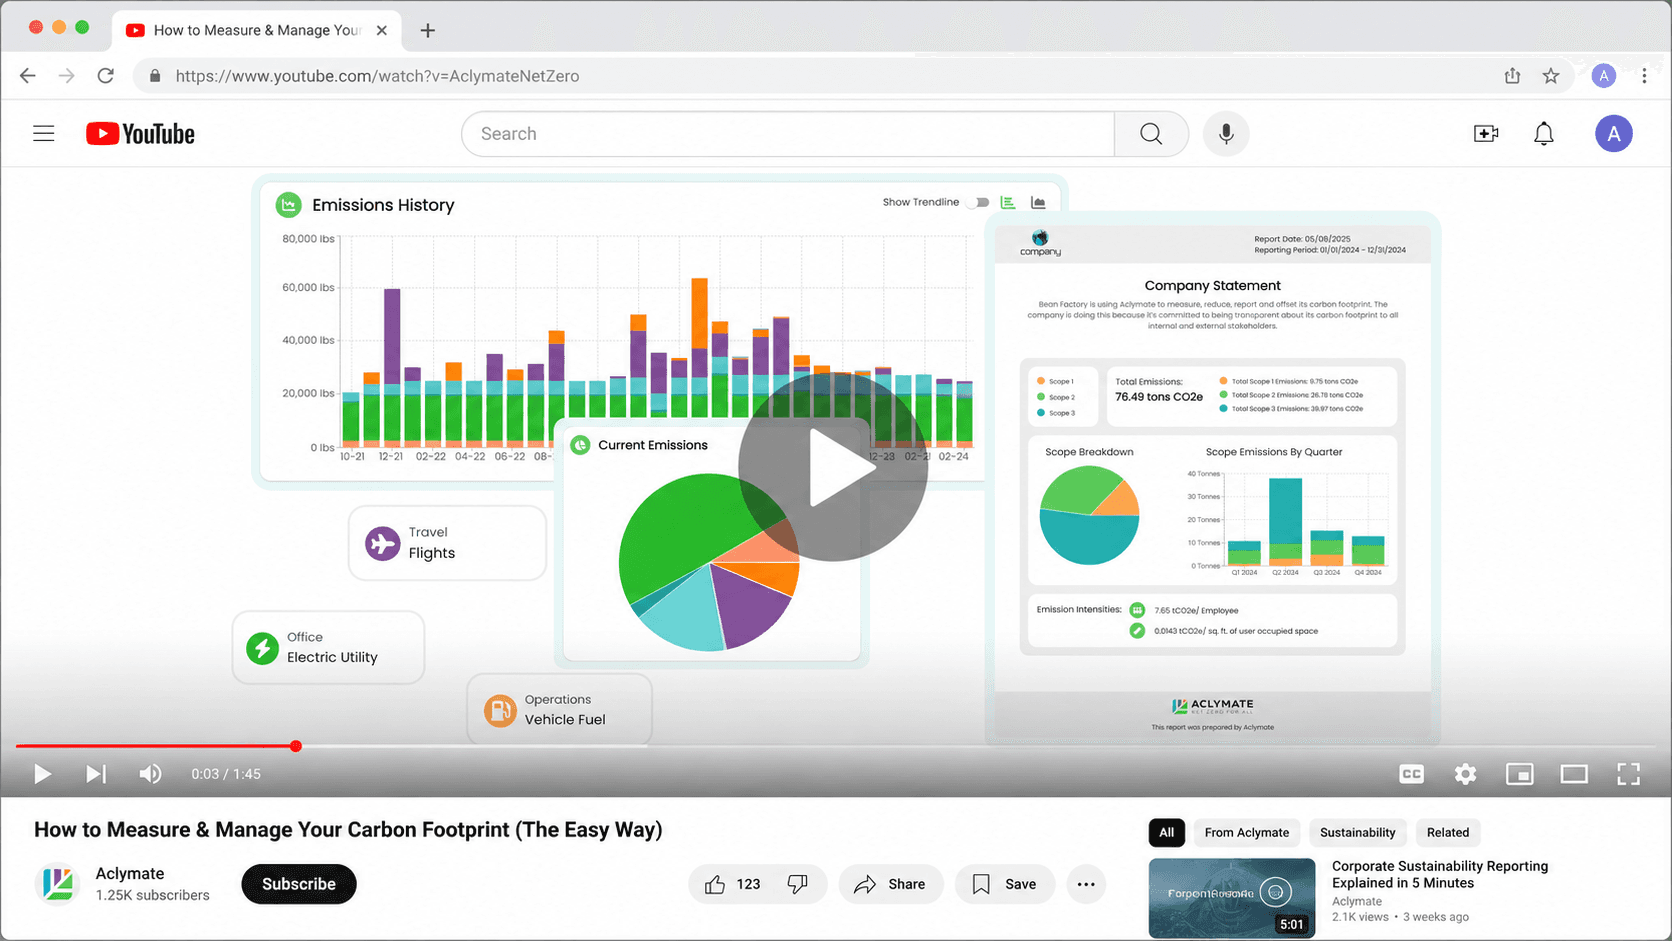Click the browser address bar URL

(377, 76)
